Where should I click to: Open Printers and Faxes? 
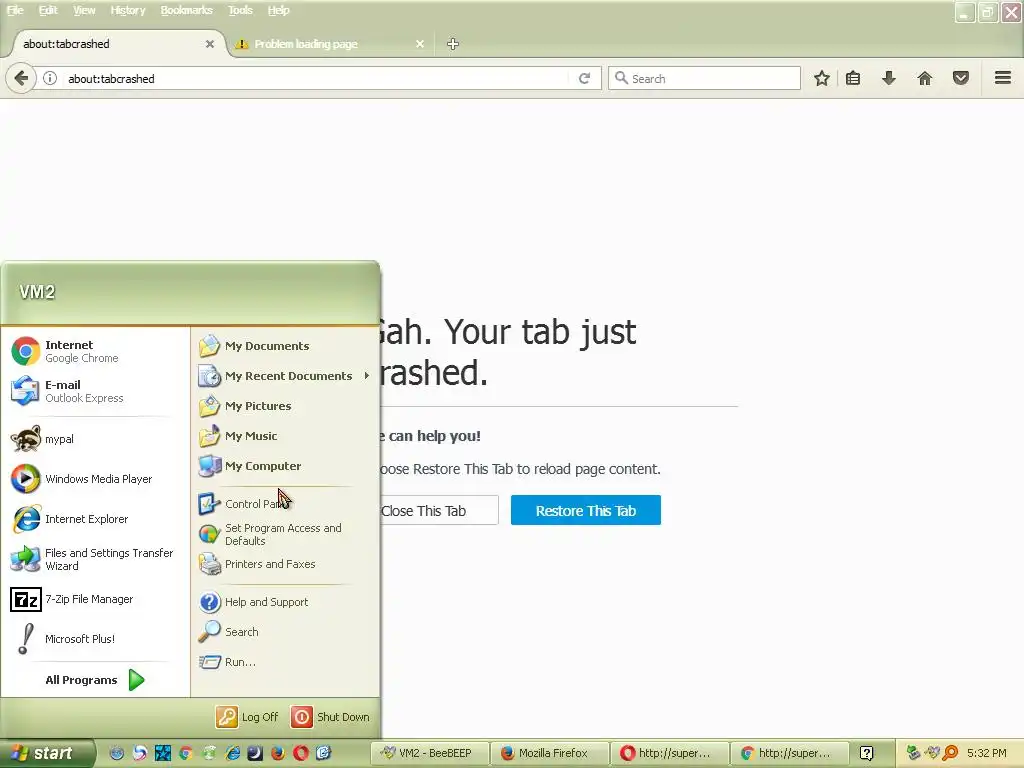tap(285, 564)
